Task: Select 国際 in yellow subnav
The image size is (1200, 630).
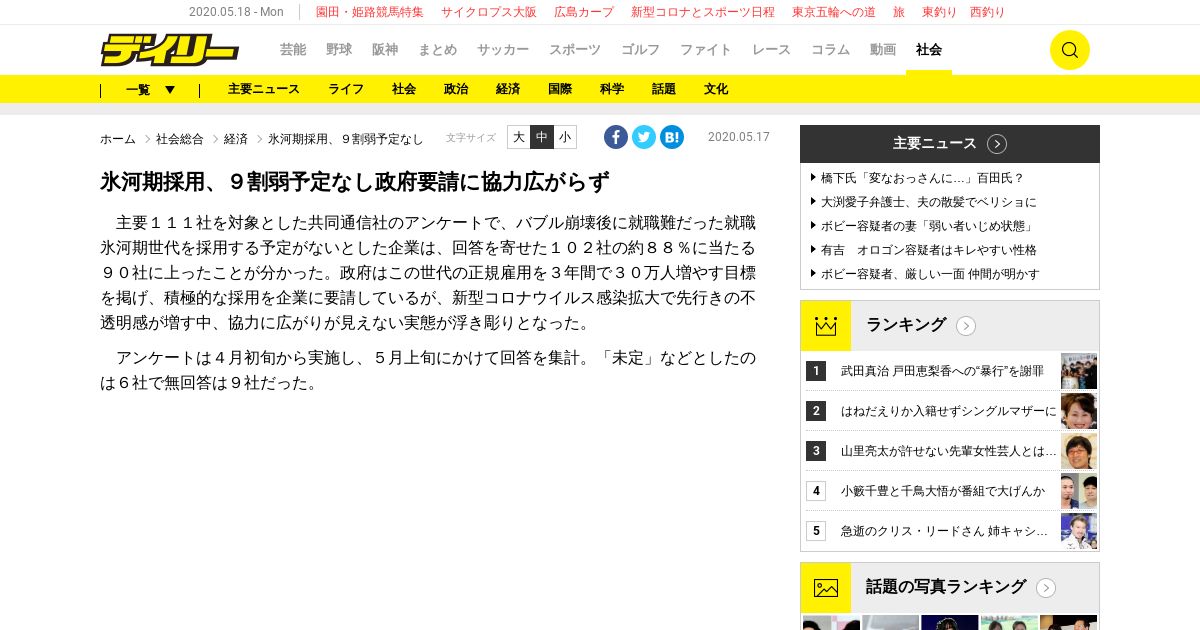Action: pos(560,89)
